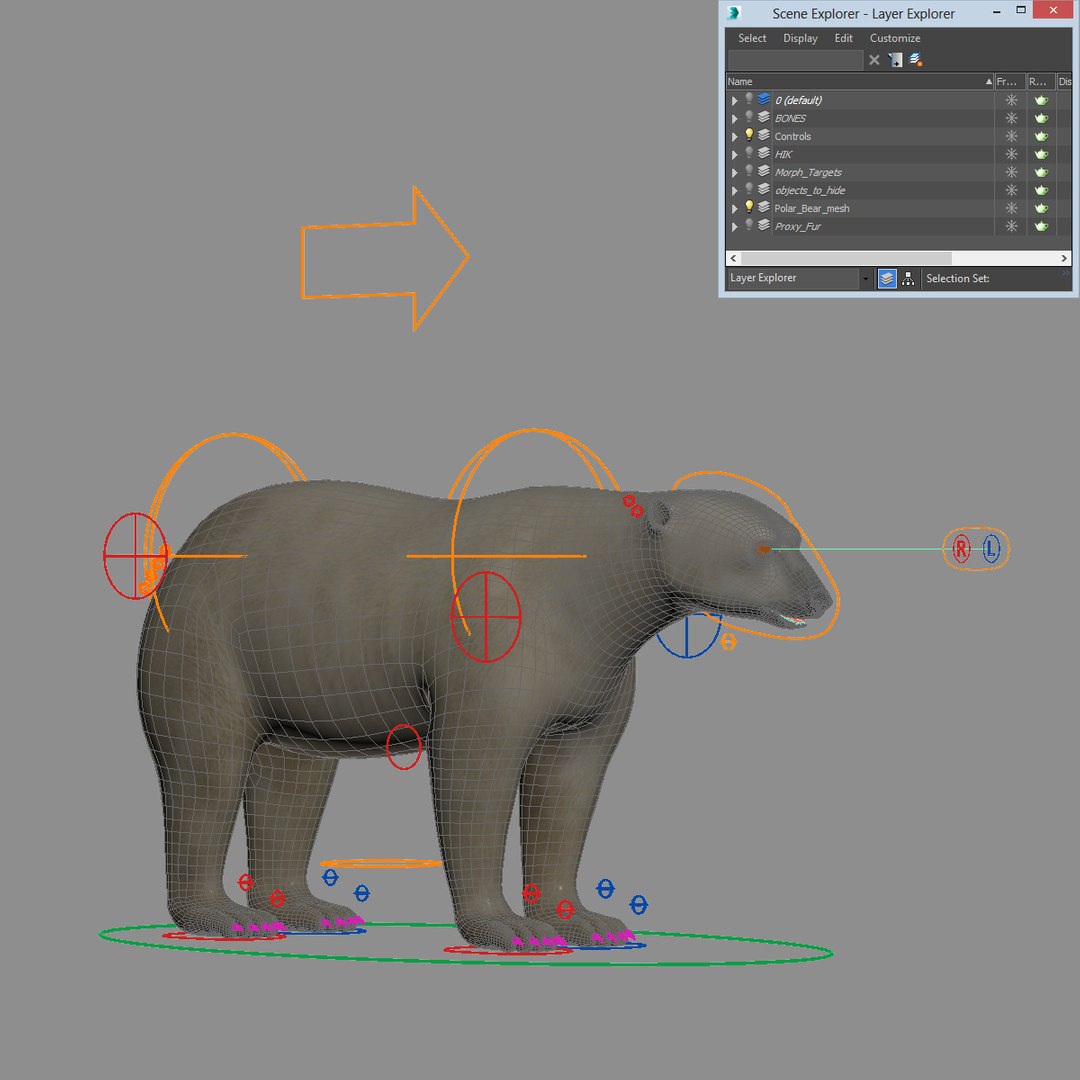This screenshot has width=1080, height=1080.
Task: Expand the 0 (default) layer
Action: click(734, 101)
